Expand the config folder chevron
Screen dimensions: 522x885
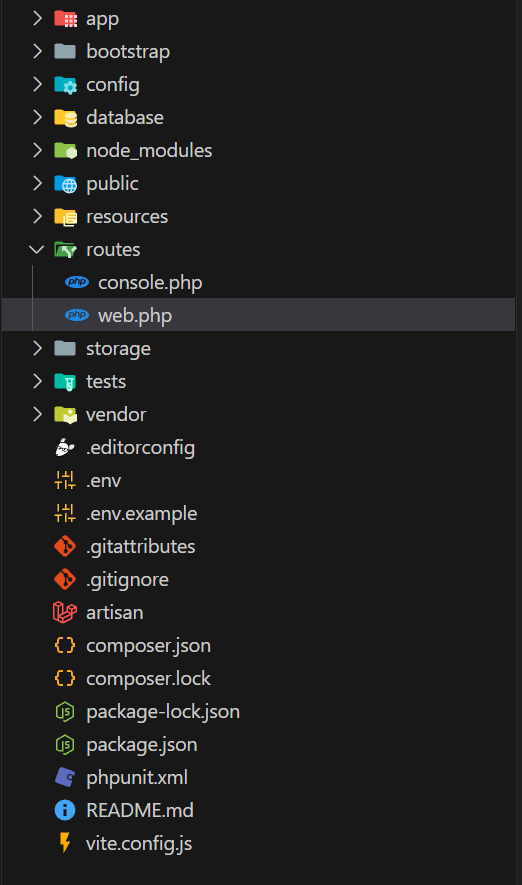[37, 85]
